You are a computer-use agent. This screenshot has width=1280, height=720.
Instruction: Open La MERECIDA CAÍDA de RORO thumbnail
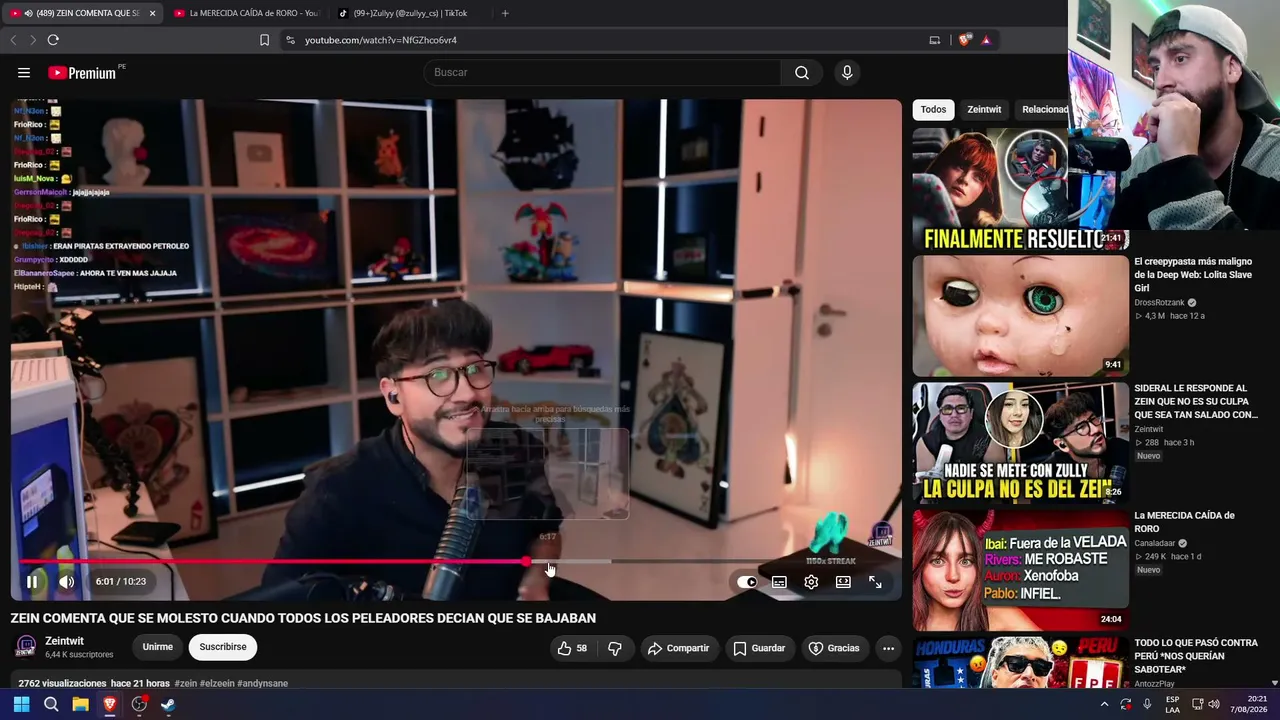click(x=1020, y=570)
